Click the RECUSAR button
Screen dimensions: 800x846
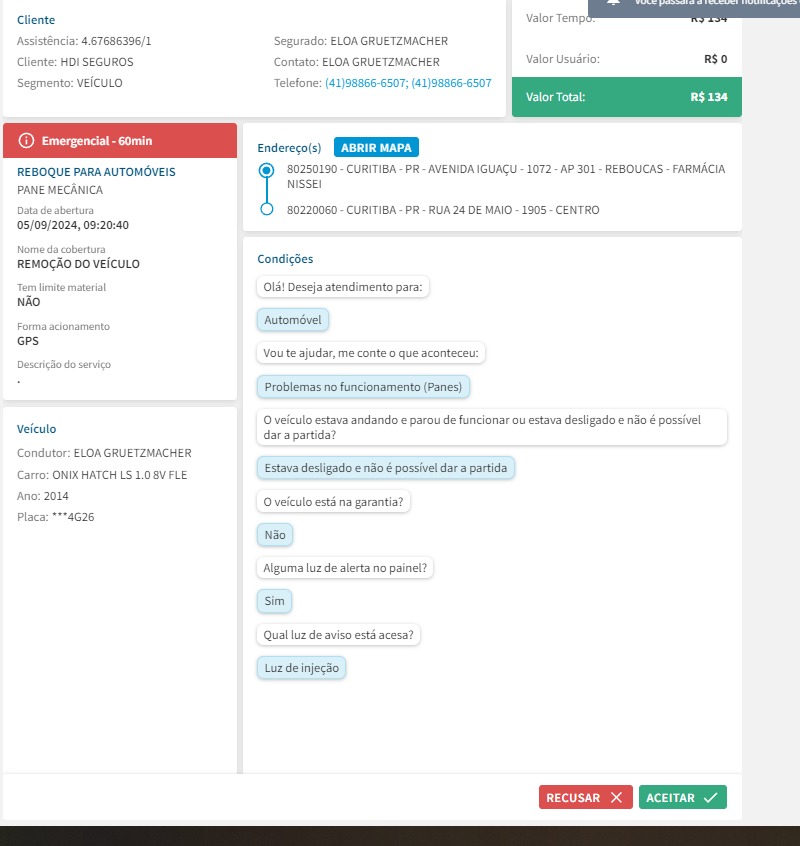click(585, 797)
